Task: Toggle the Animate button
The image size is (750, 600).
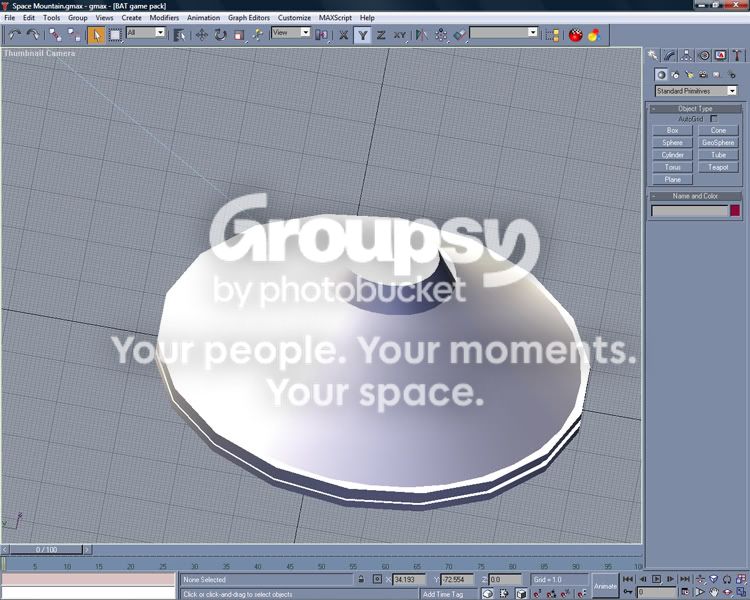Action: [x=605, y=586]
